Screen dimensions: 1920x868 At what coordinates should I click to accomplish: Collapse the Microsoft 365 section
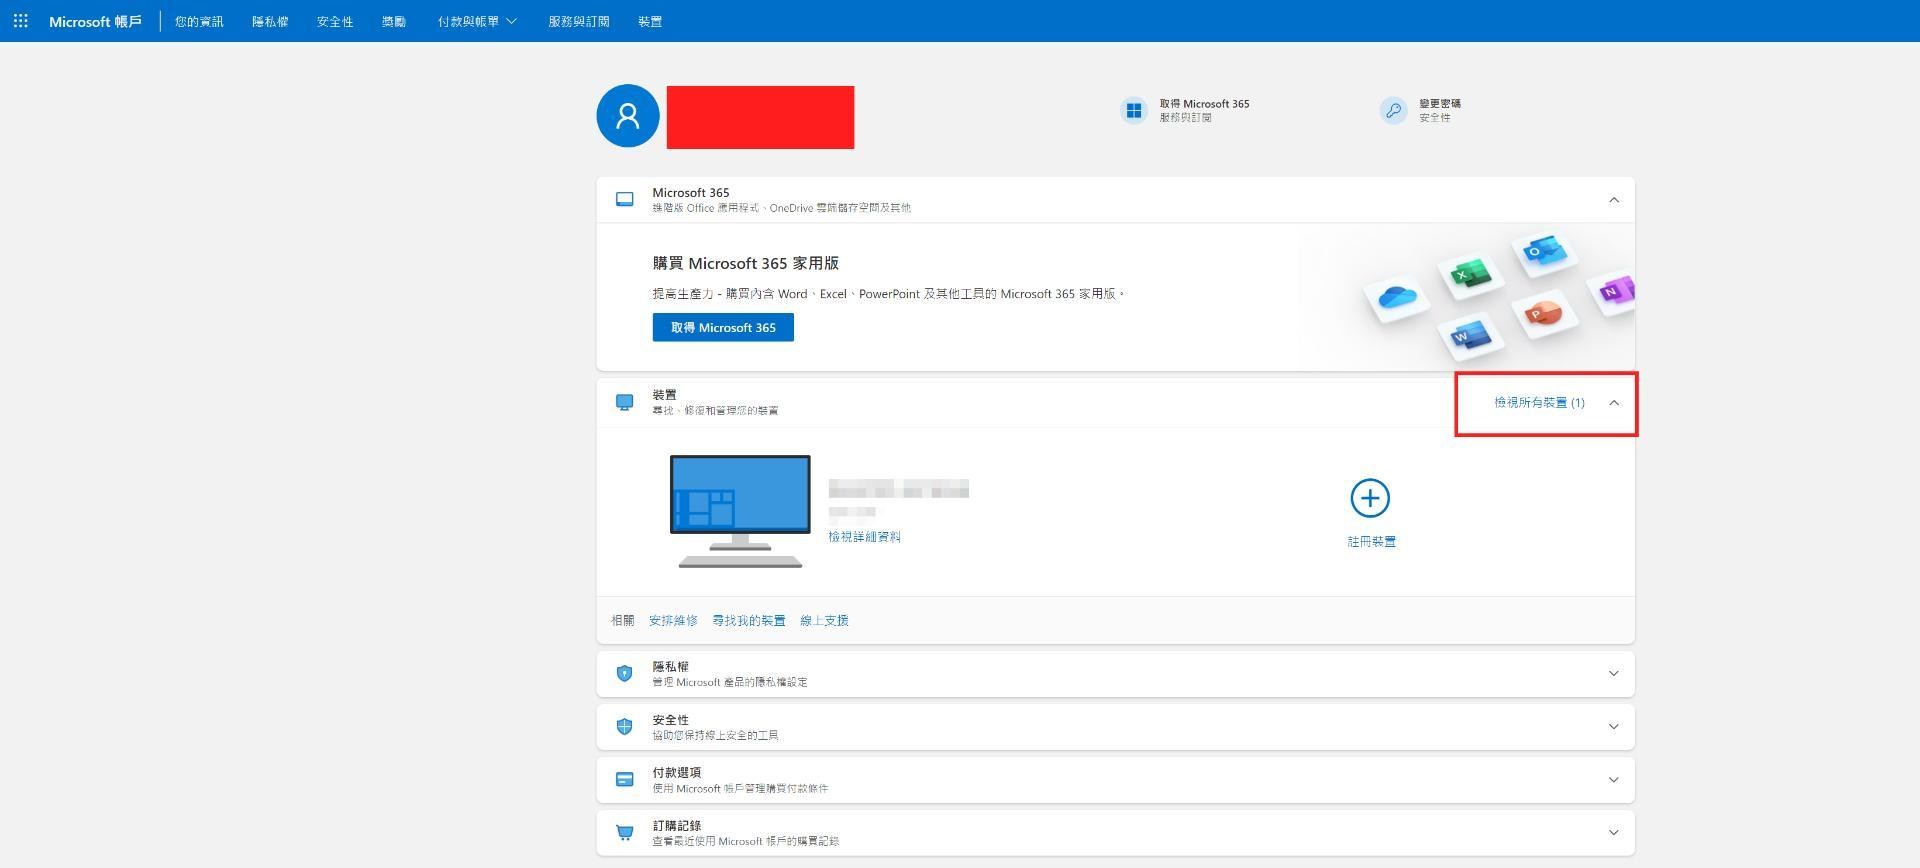pos(1613,200)
